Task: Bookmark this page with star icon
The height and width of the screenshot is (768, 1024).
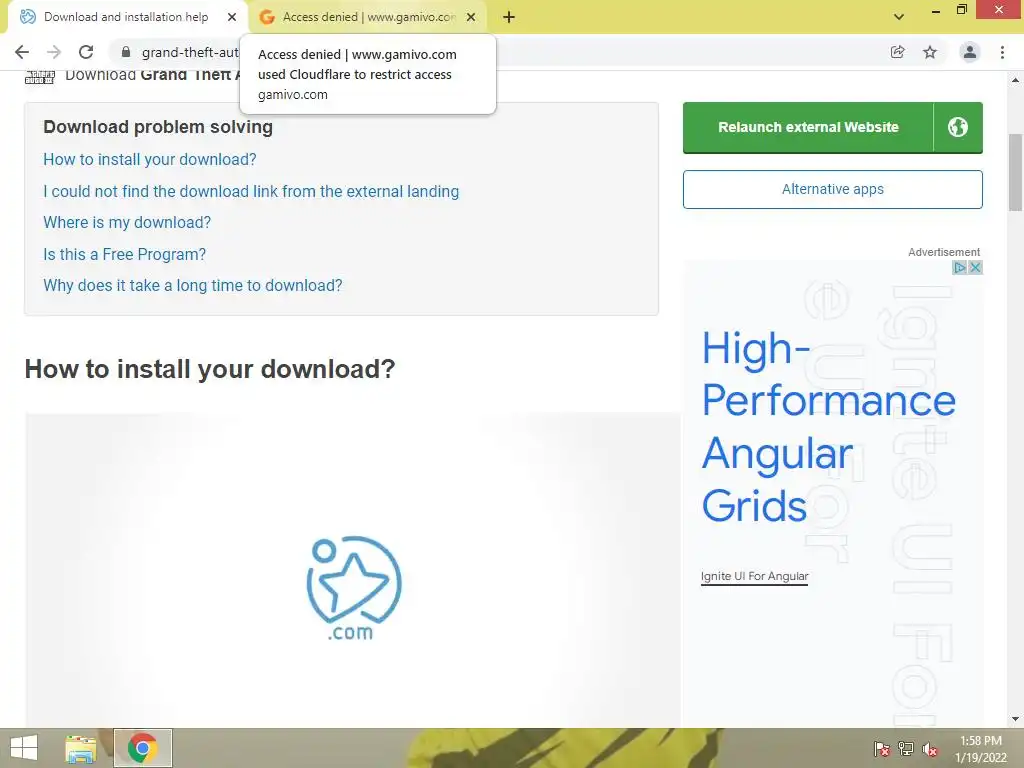Action: pos(930,52)
